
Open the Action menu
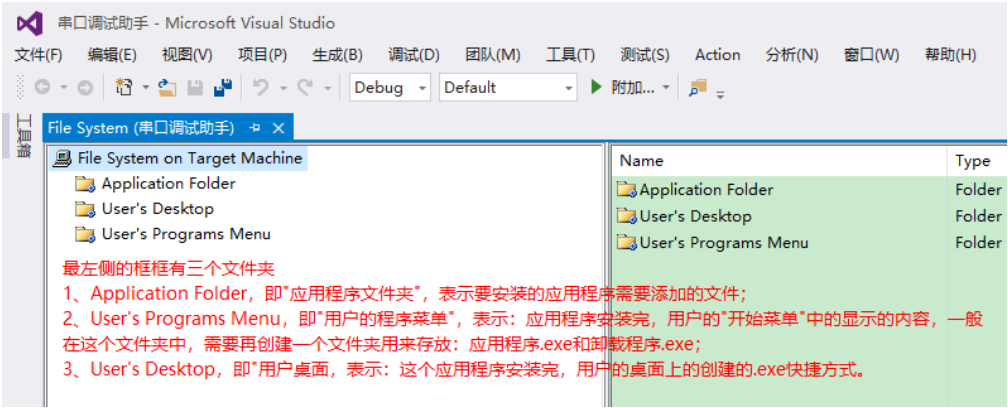tap(717, 55)
